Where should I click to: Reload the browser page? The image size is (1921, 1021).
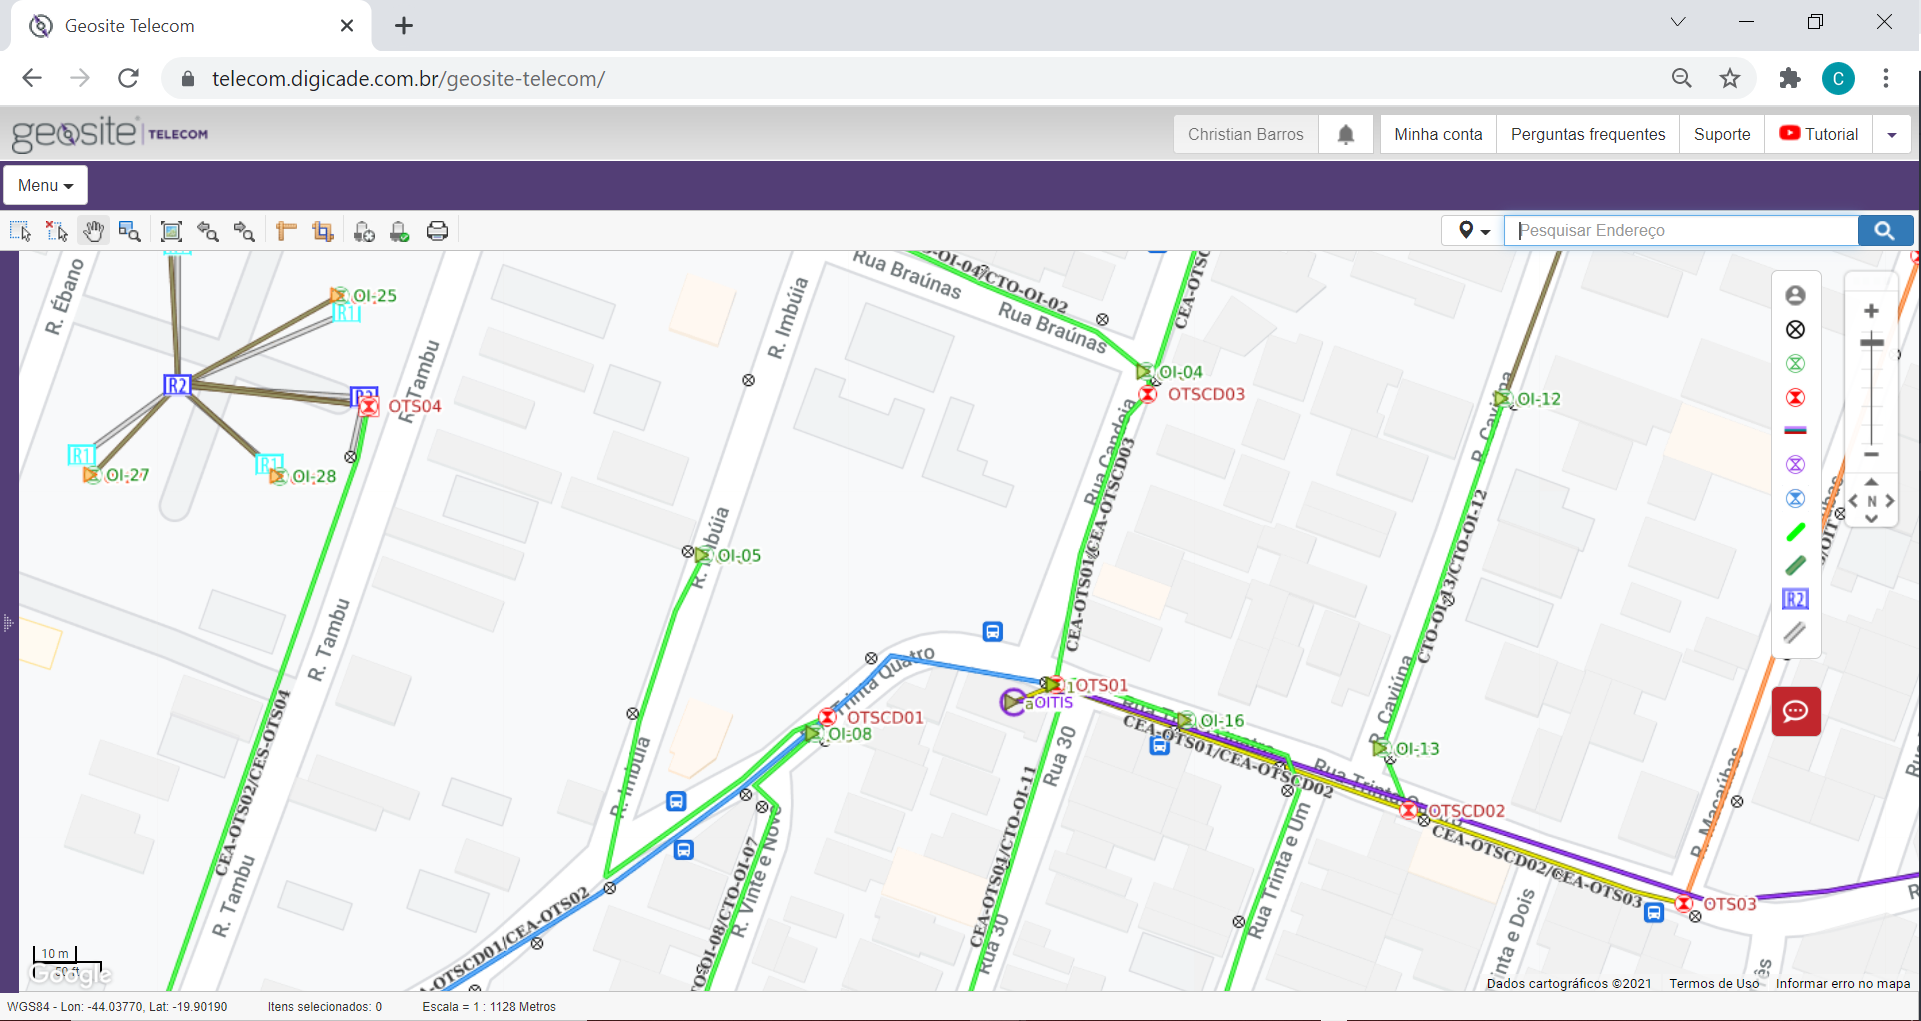pyautogui.click(x=128, y=78)
